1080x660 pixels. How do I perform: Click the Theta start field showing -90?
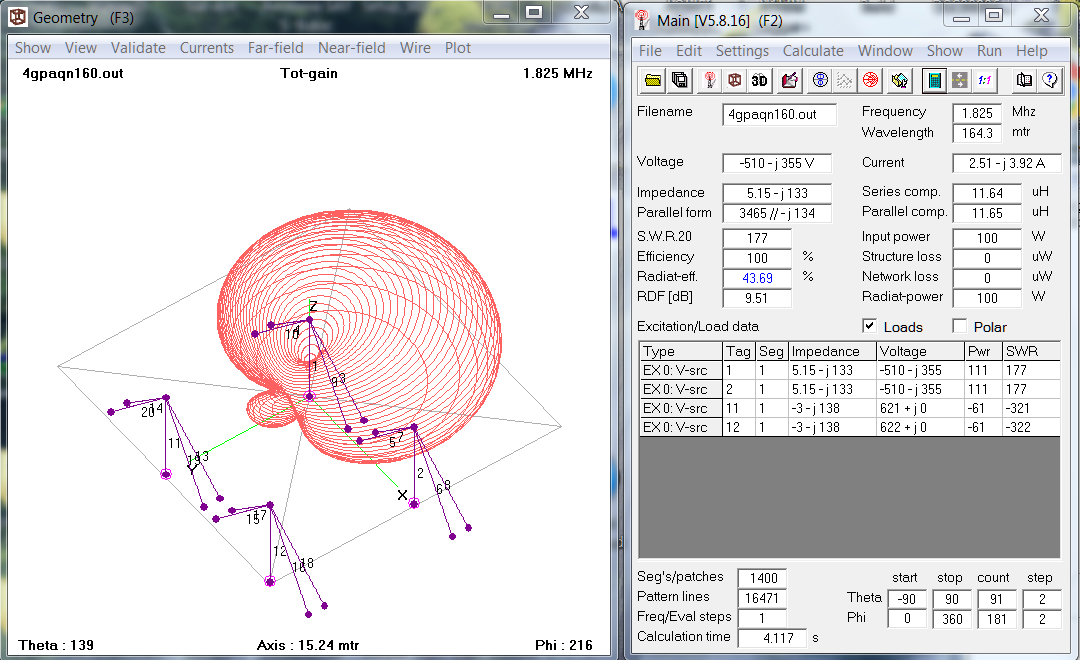(906, 599)
